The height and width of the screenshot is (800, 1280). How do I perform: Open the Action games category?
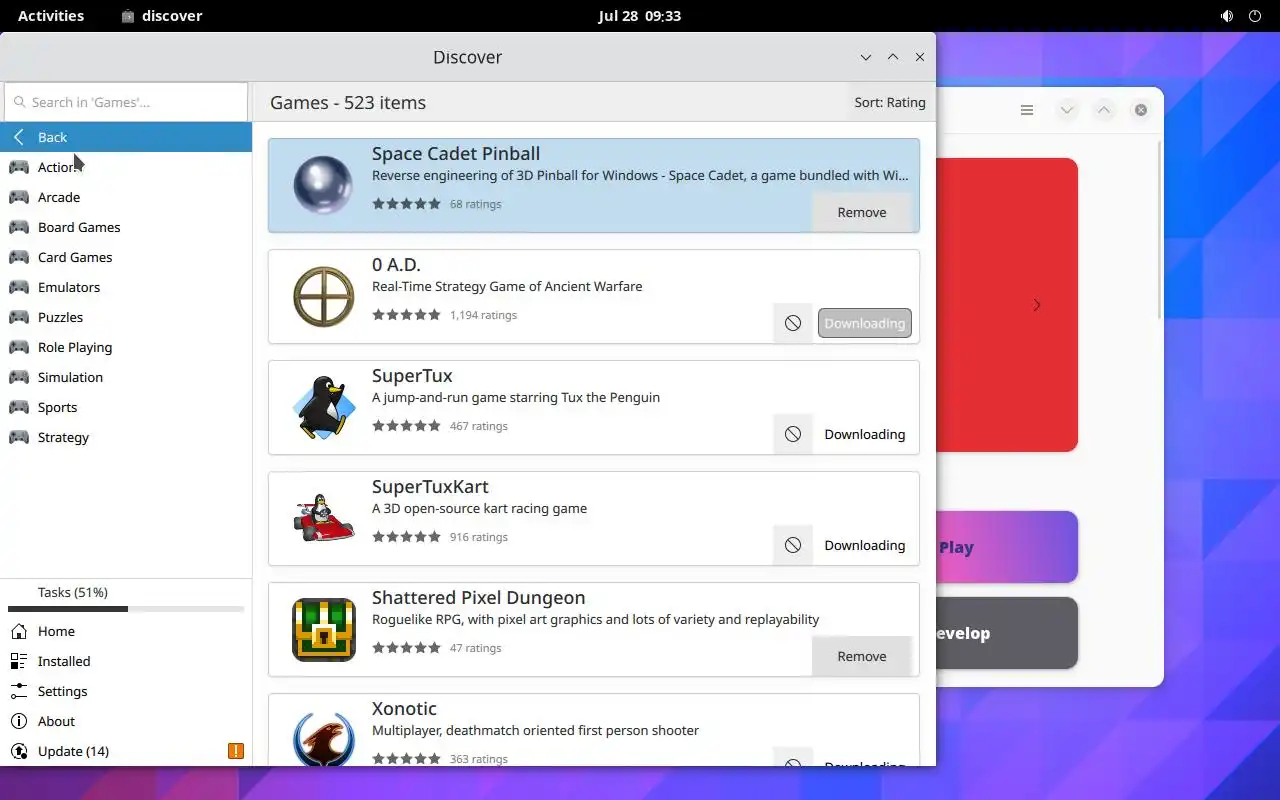126,167
